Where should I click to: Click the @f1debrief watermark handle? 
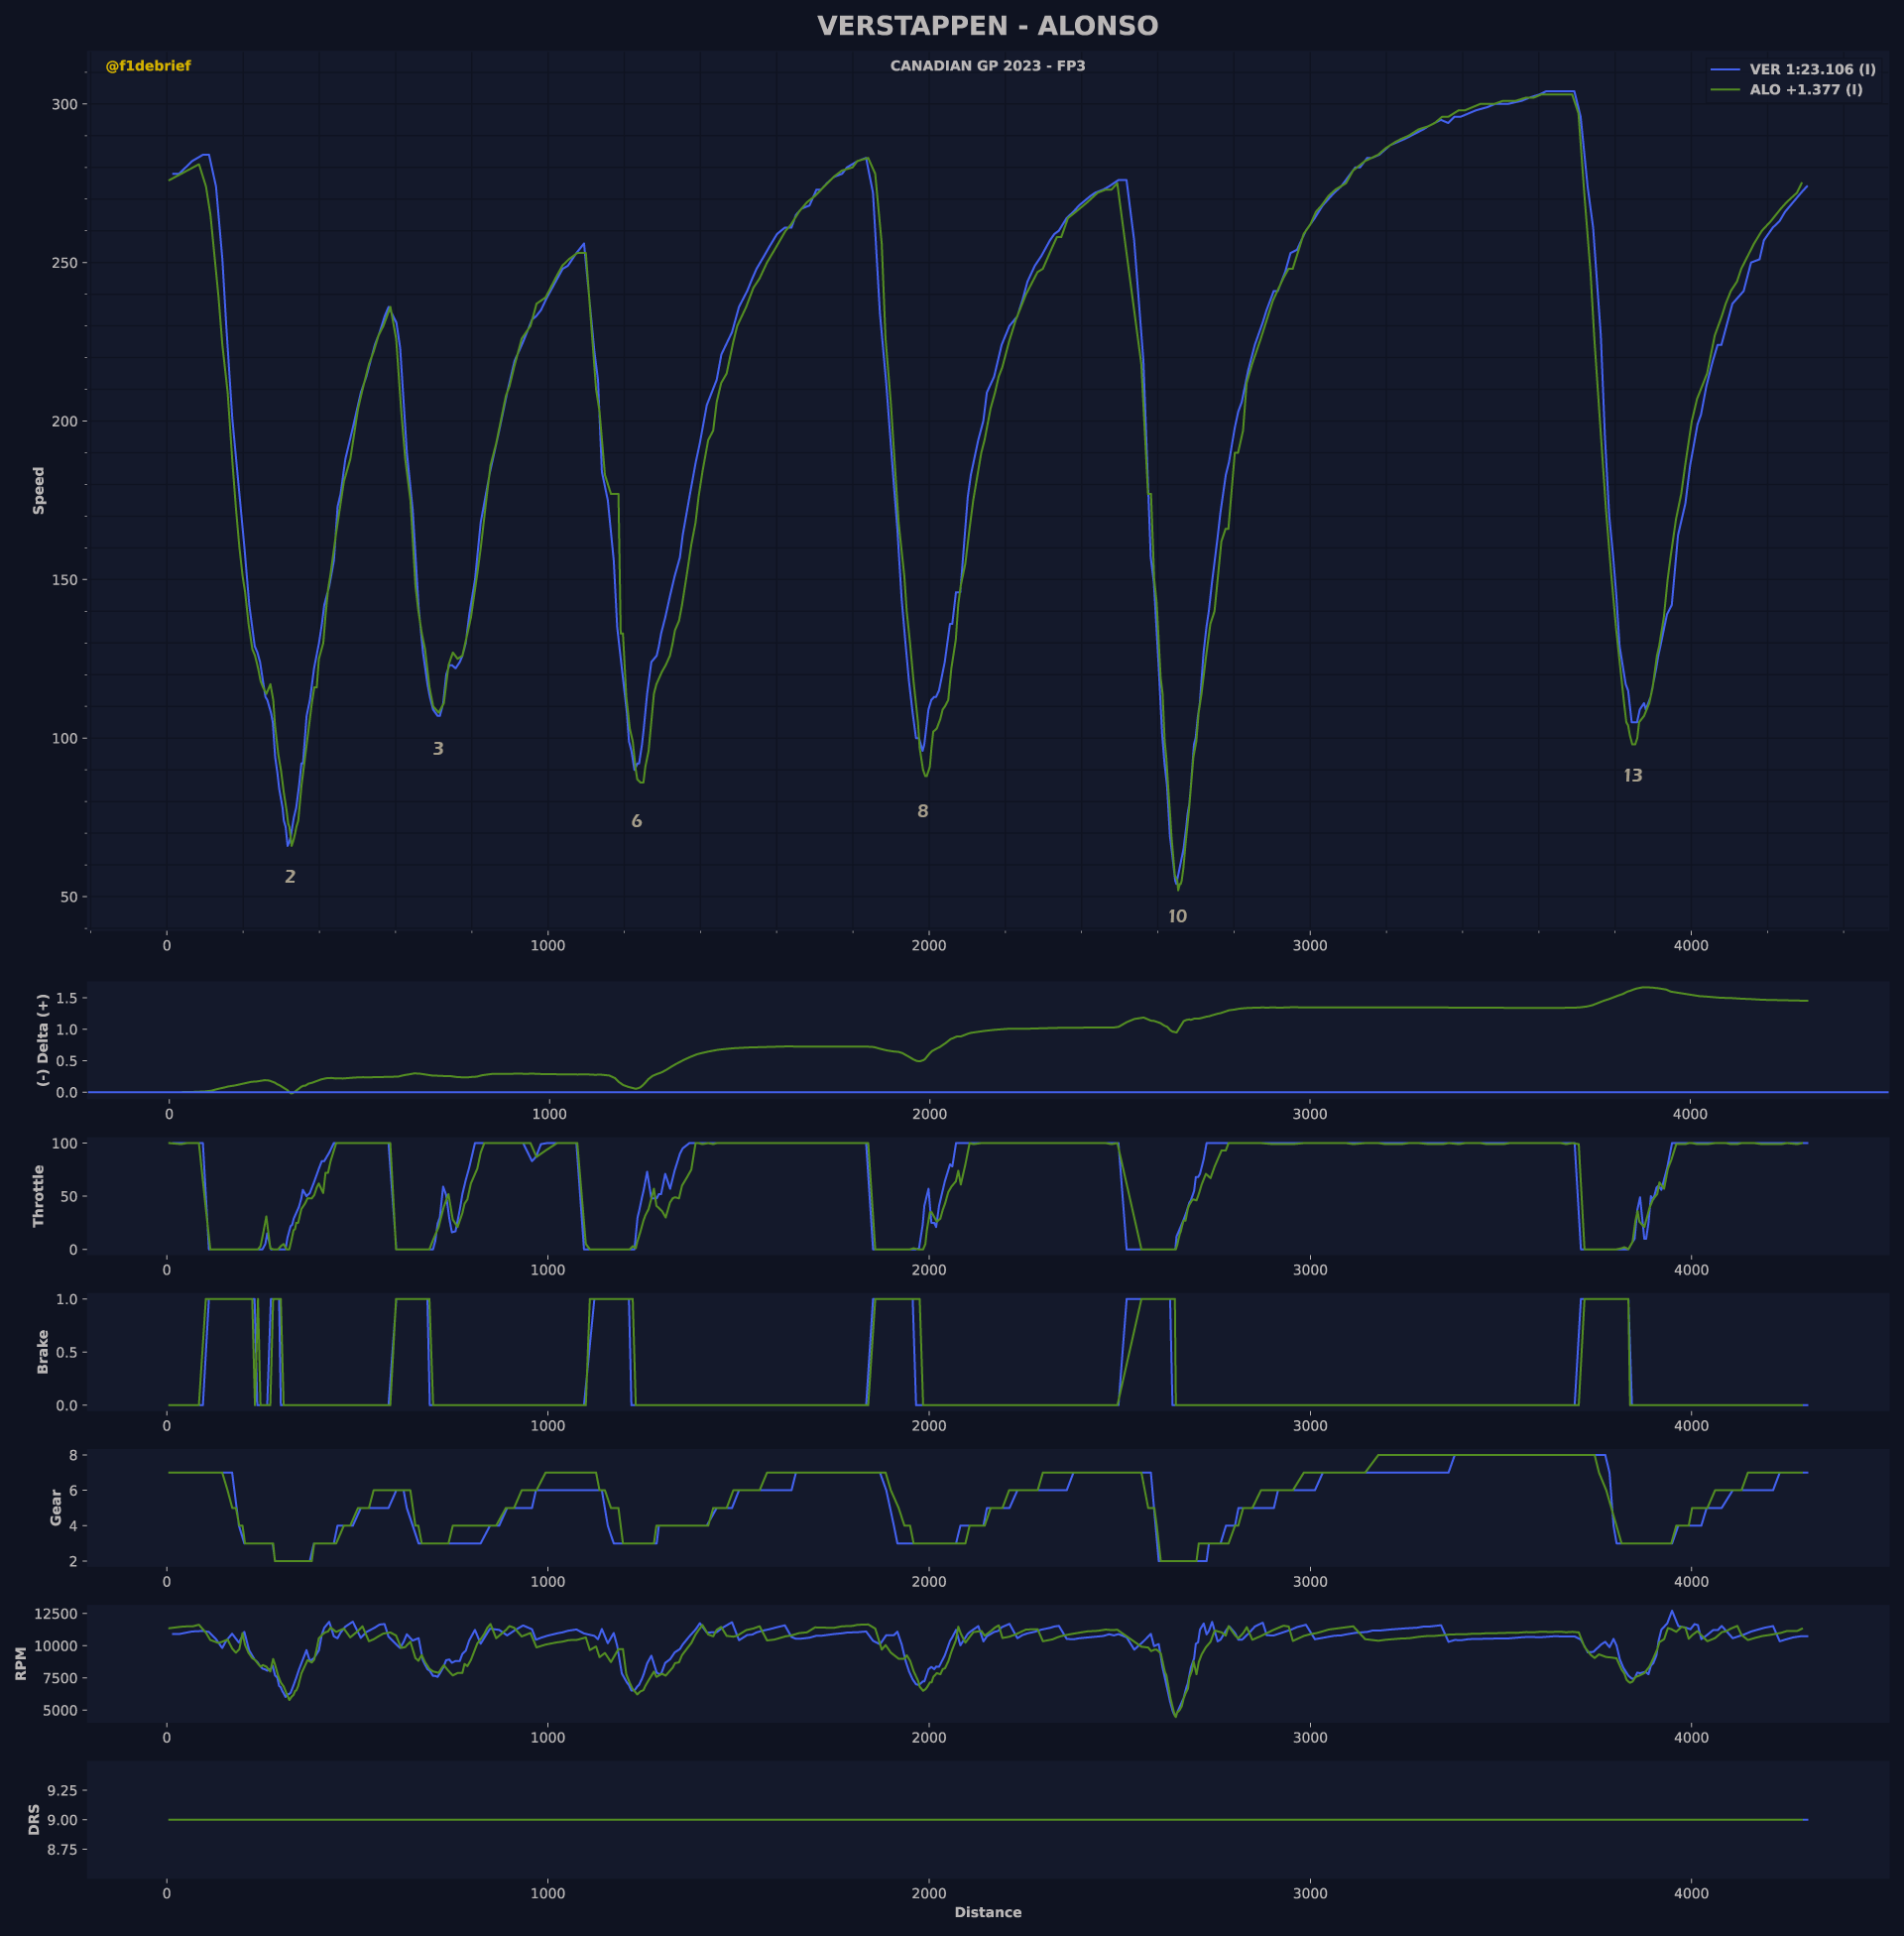point(148,66)
